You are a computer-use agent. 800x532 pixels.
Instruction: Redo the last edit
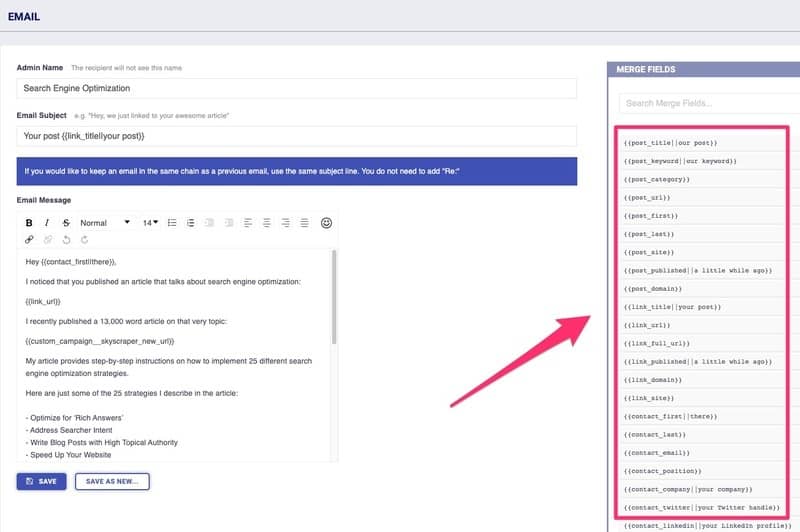(x=85, y=240)
